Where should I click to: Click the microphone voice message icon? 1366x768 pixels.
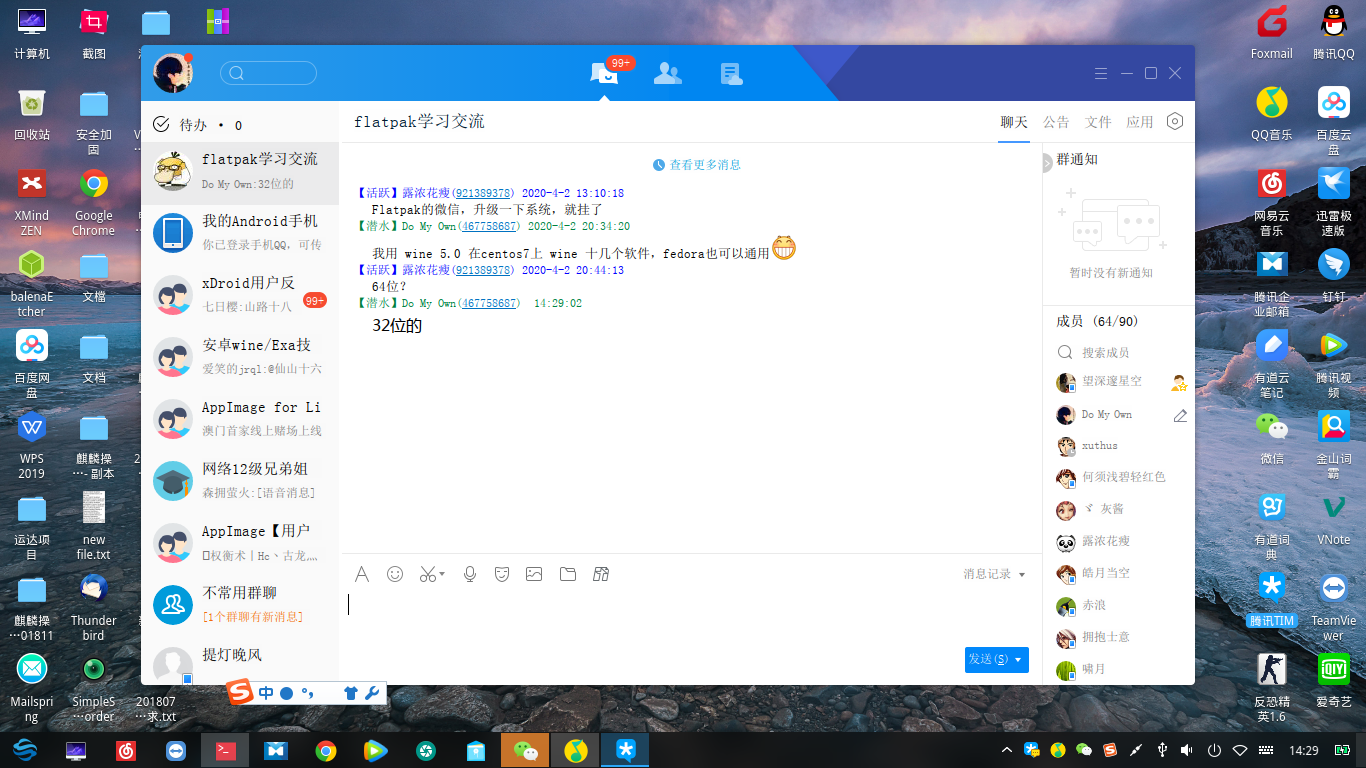(x=469, y=574)
